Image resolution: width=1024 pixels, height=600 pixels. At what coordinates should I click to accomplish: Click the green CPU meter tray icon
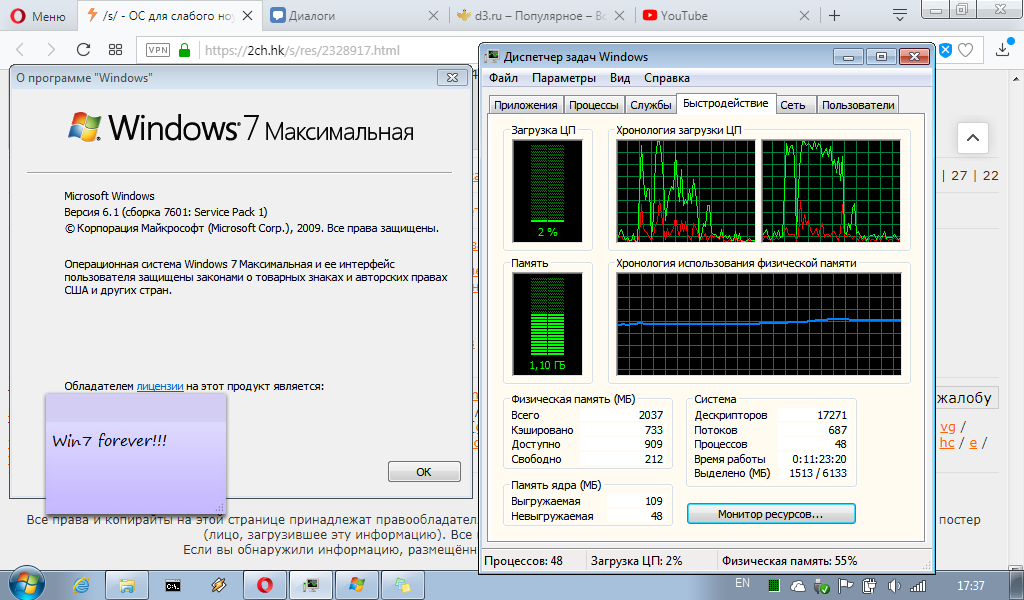click(x=774, y=586)
